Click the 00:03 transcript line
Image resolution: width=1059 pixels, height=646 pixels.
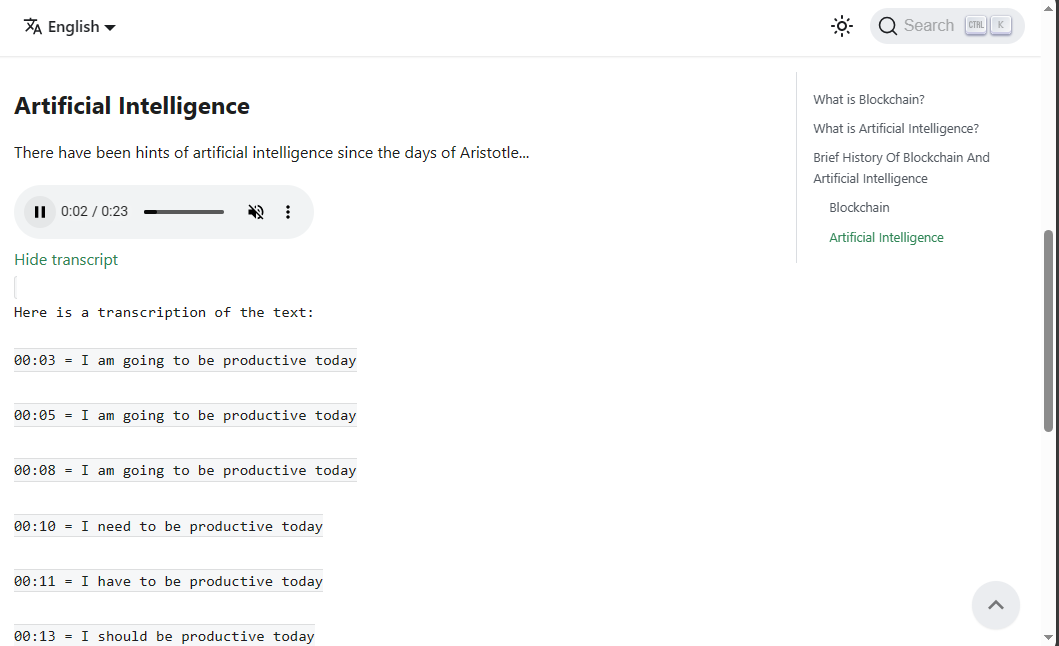[x=185, y=361]
